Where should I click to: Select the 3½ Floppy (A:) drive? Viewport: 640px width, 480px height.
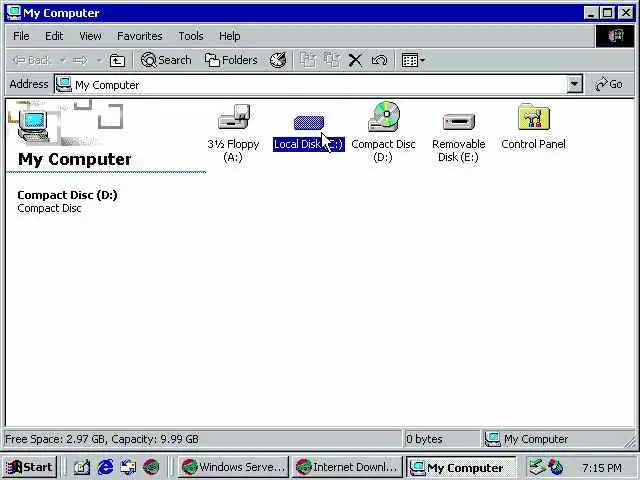tap(233, 132)
